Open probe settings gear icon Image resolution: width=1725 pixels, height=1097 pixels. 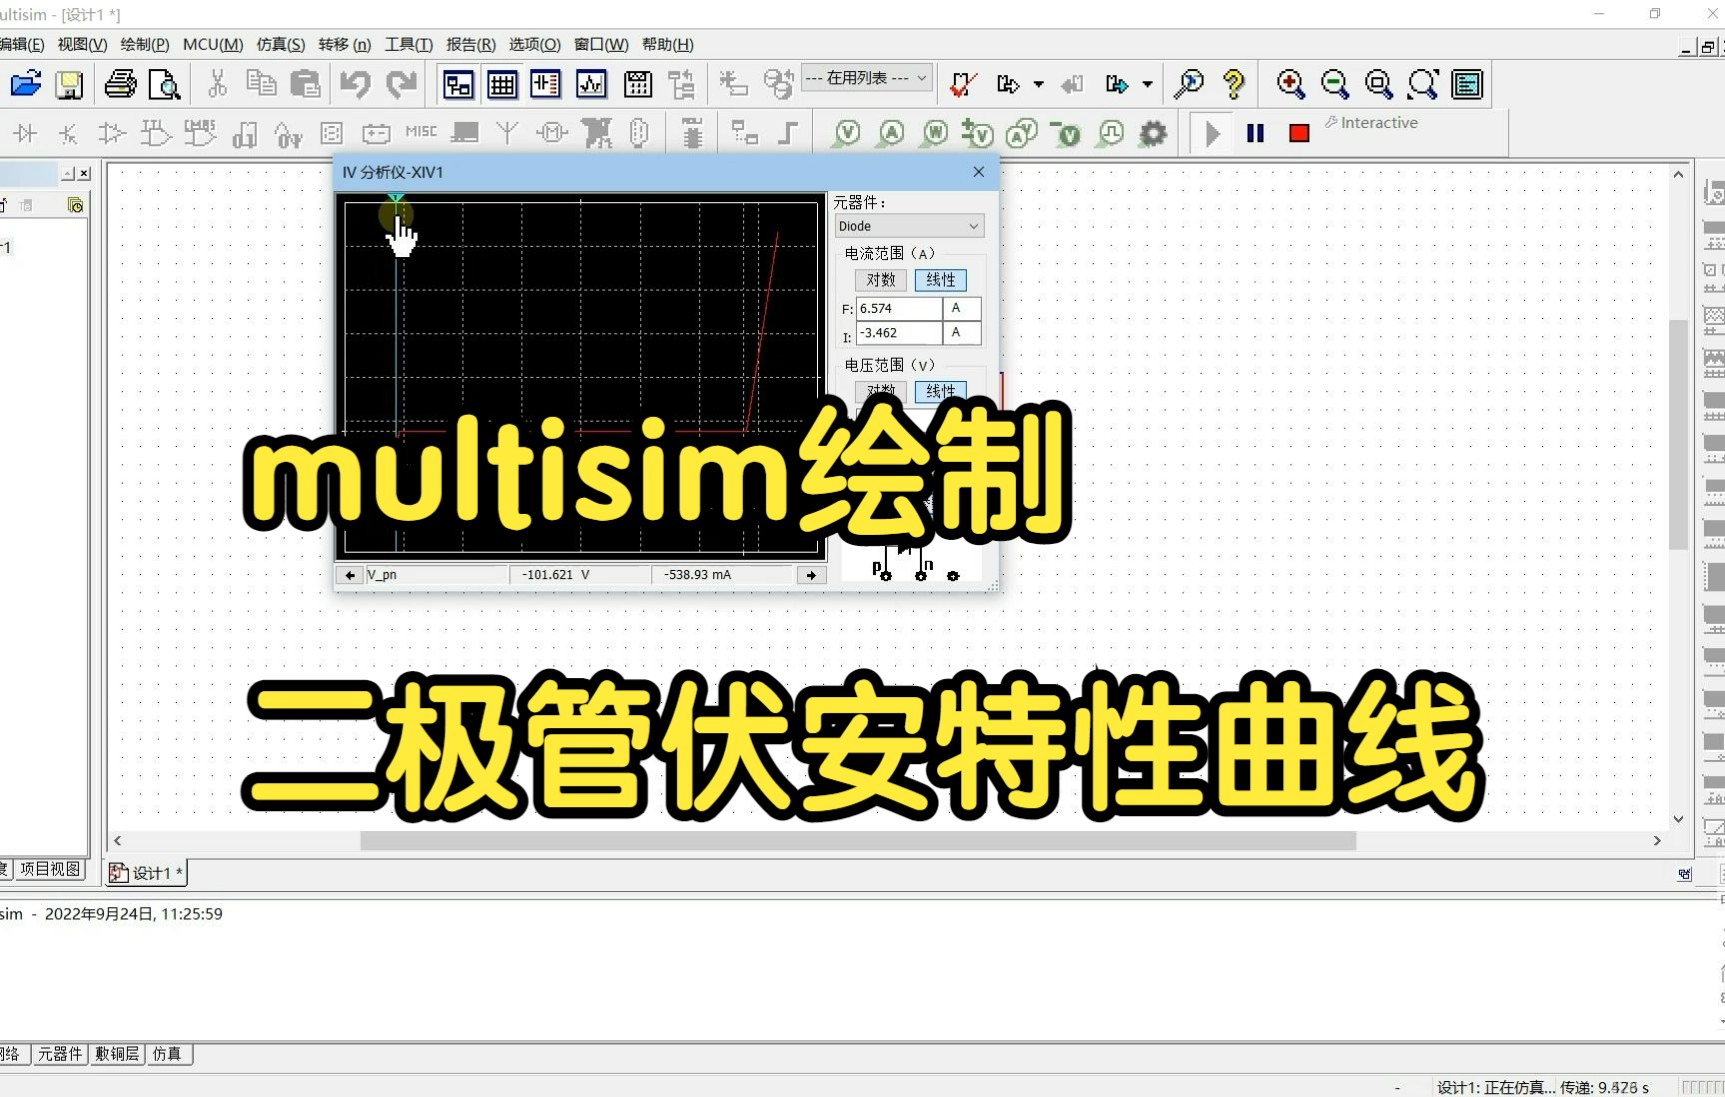1153,133
